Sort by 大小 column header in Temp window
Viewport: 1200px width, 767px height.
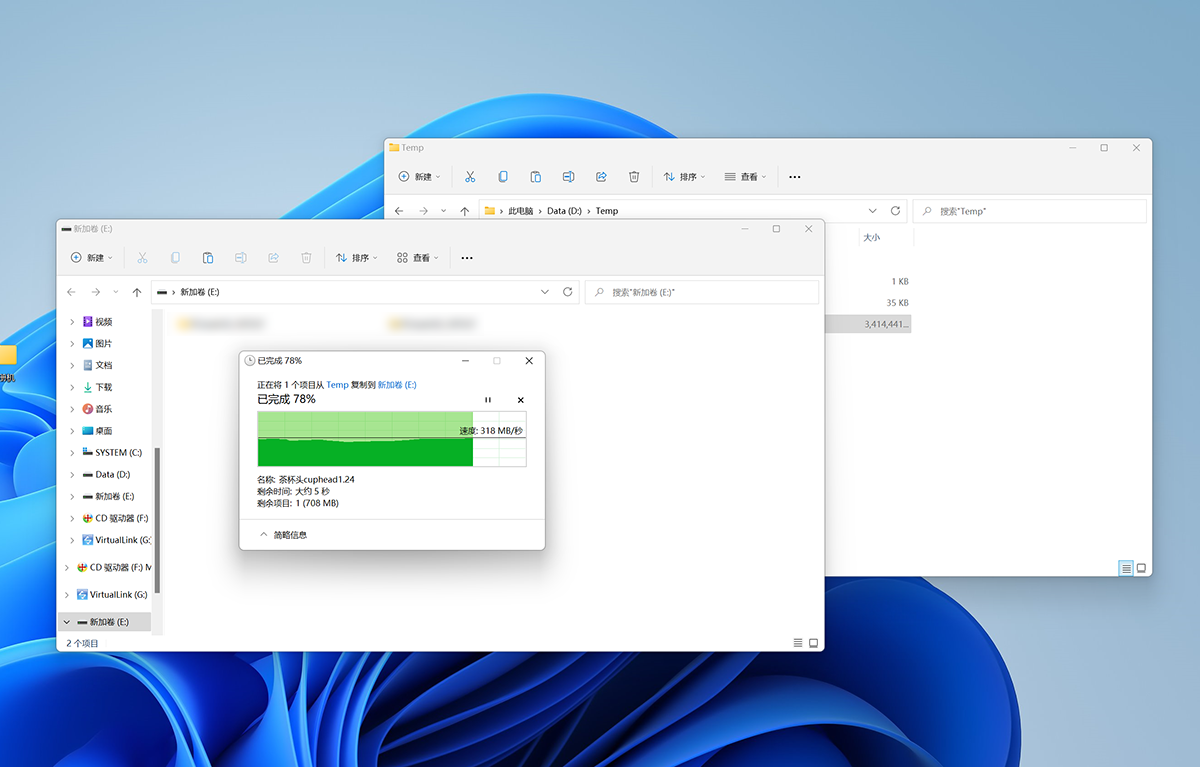pyautogui.click(x=871, y=238)
